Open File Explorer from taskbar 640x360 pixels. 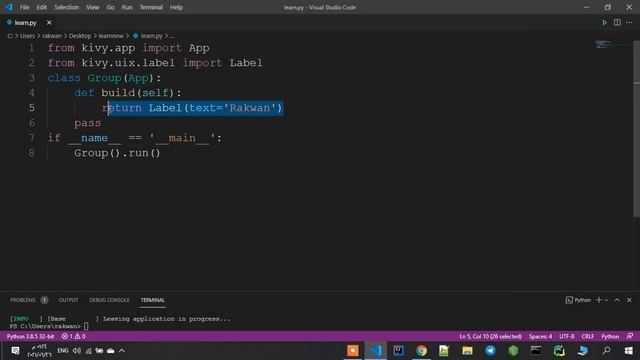[467, 351]
